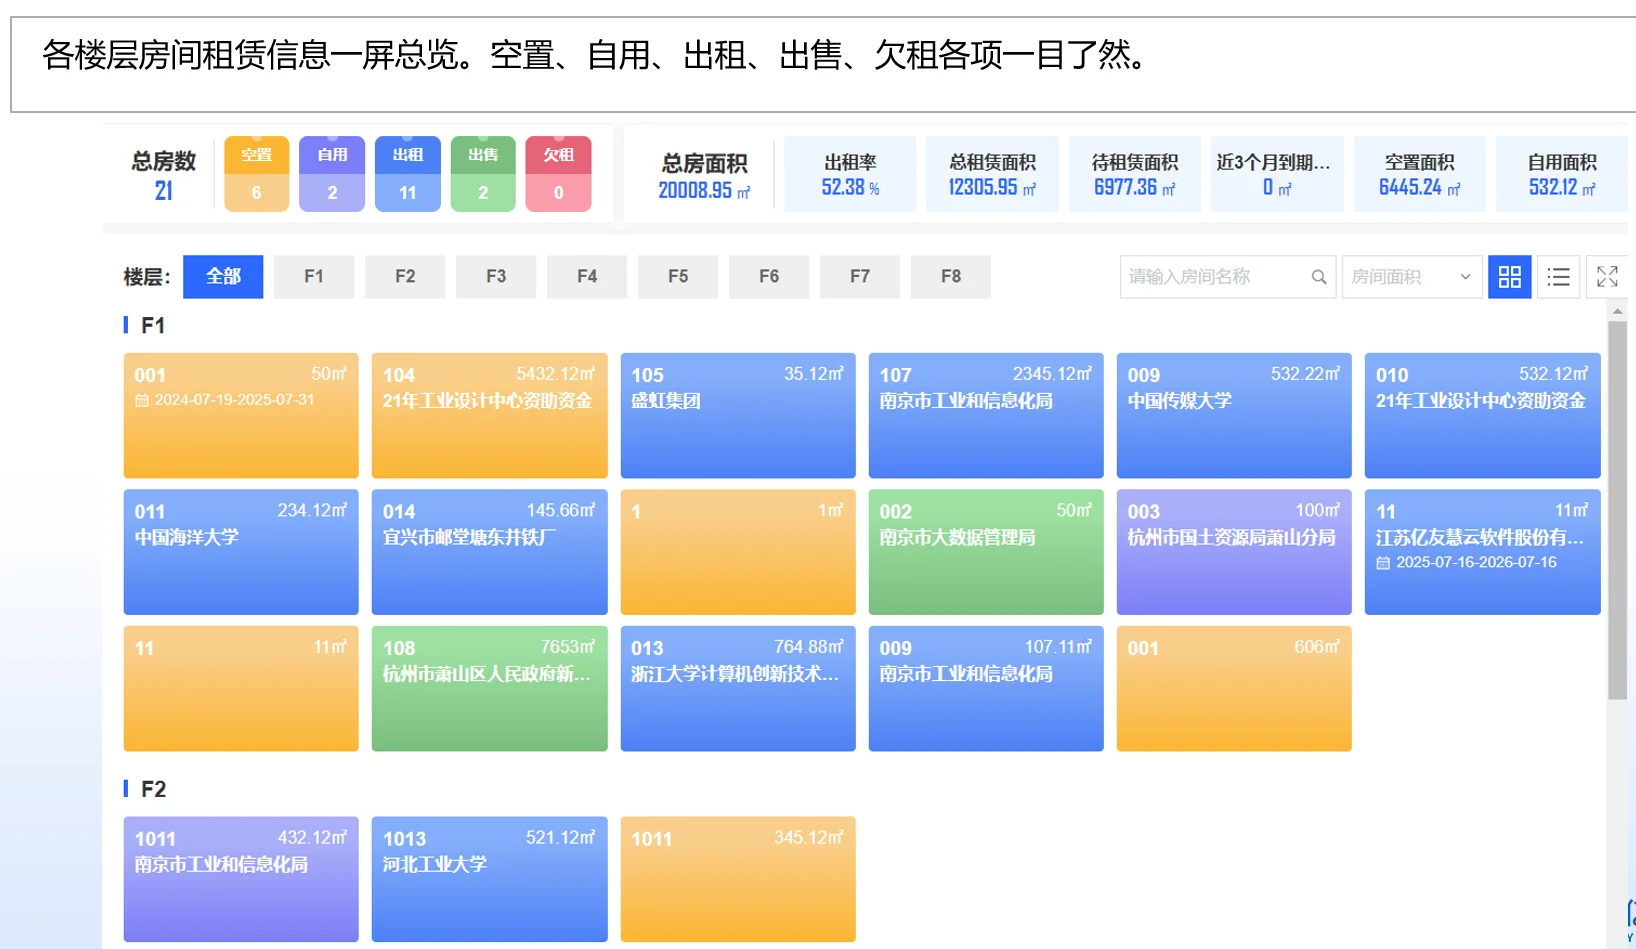
Task: Open the 房间面积 sort dropdown
Action: coord(1411,277)
